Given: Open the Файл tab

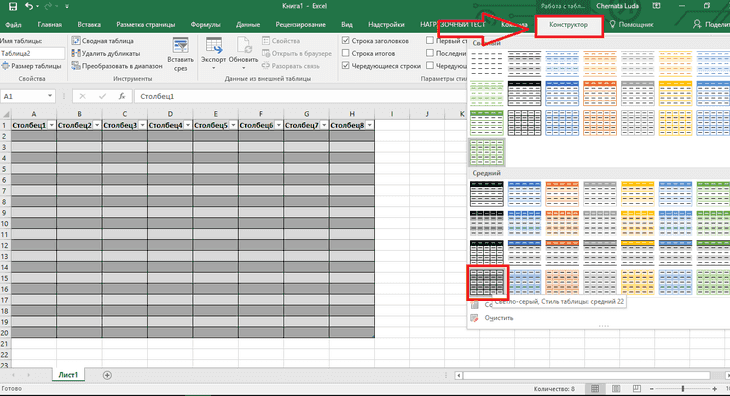Looking at the screenshot, I should (x=14, y=25).
